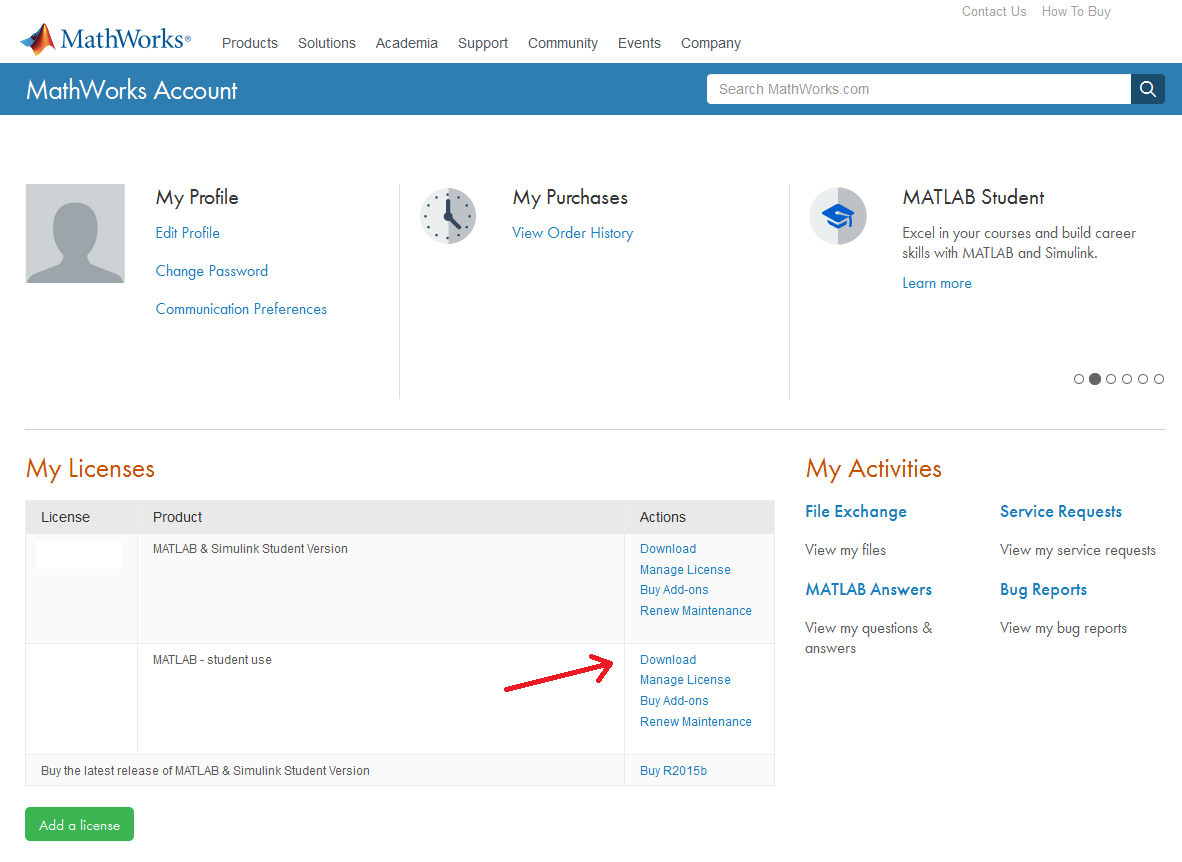Select the first carousel indicator dot

1079,379
